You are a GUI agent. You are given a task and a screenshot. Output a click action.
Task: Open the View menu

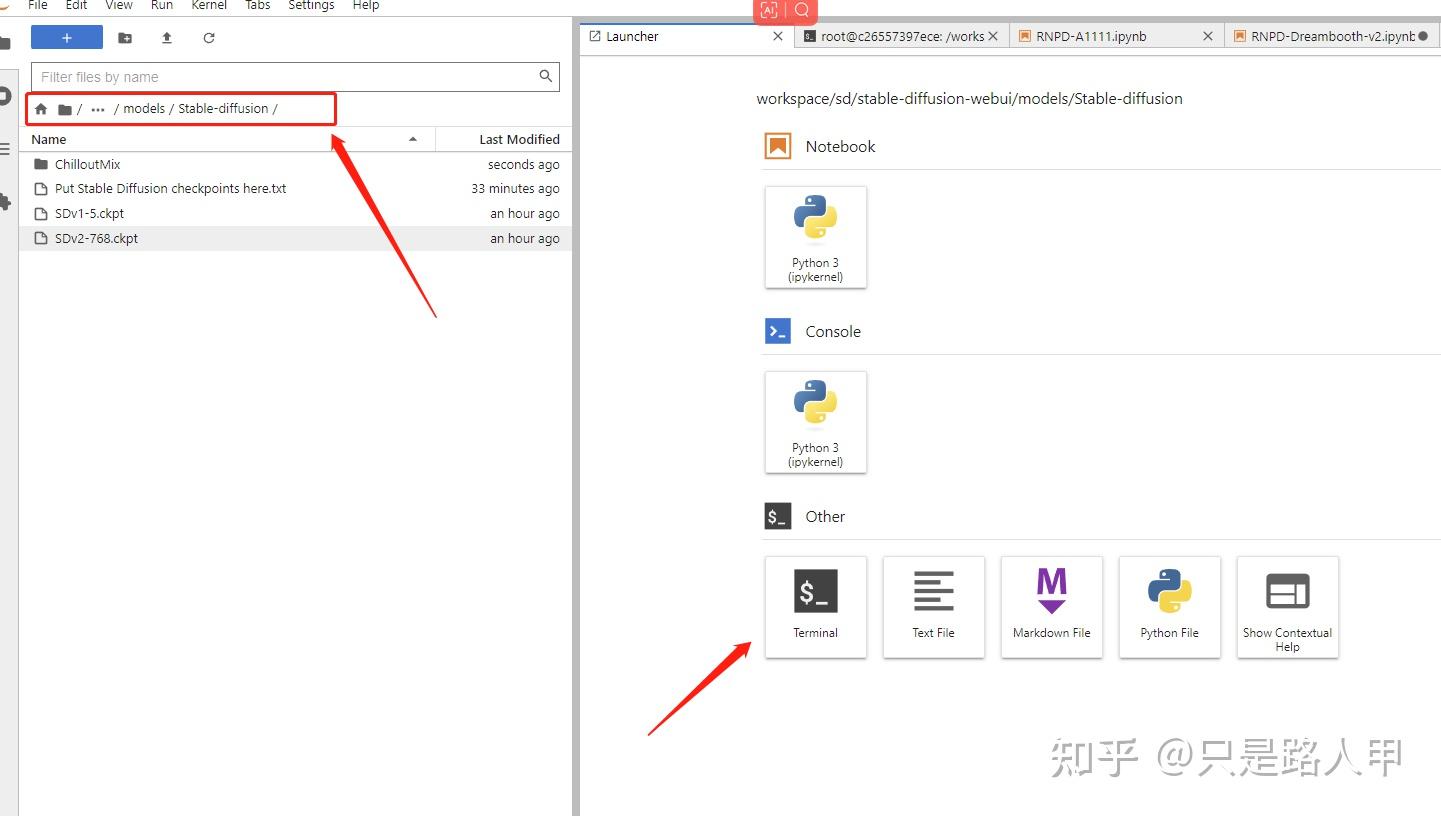tap(119, 5)
